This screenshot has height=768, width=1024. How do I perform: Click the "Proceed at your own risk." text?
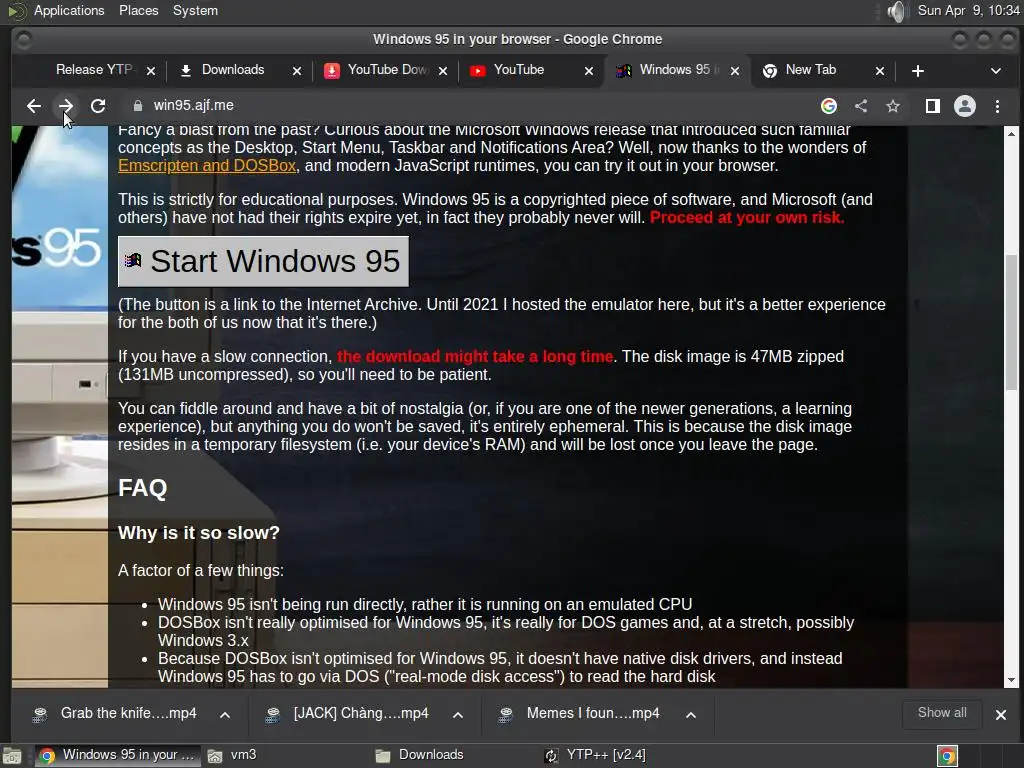pyautogui.click(x=746, y=217)
